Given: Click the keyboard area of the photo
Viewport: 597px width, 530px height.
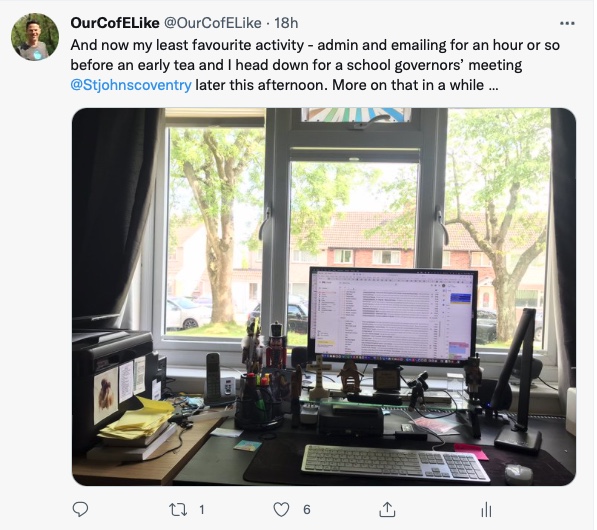Looking at the screenshot, I should click(x=395, y=463).
